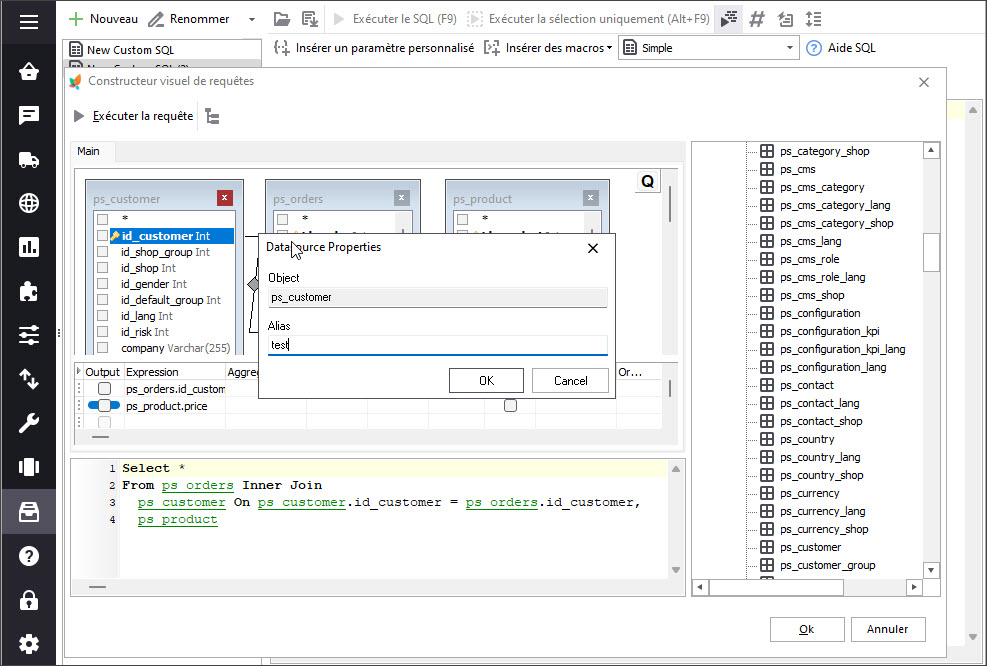
Task: Close the ps_product table box
Action: coord(590,198)
